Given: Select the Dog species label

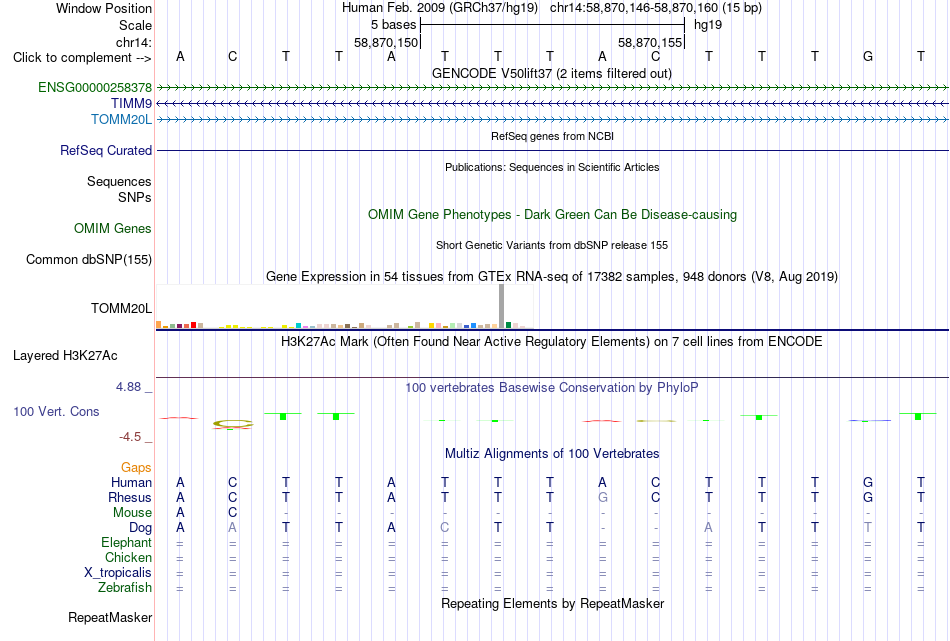Looking at the screenshot, I should (140, 528).
